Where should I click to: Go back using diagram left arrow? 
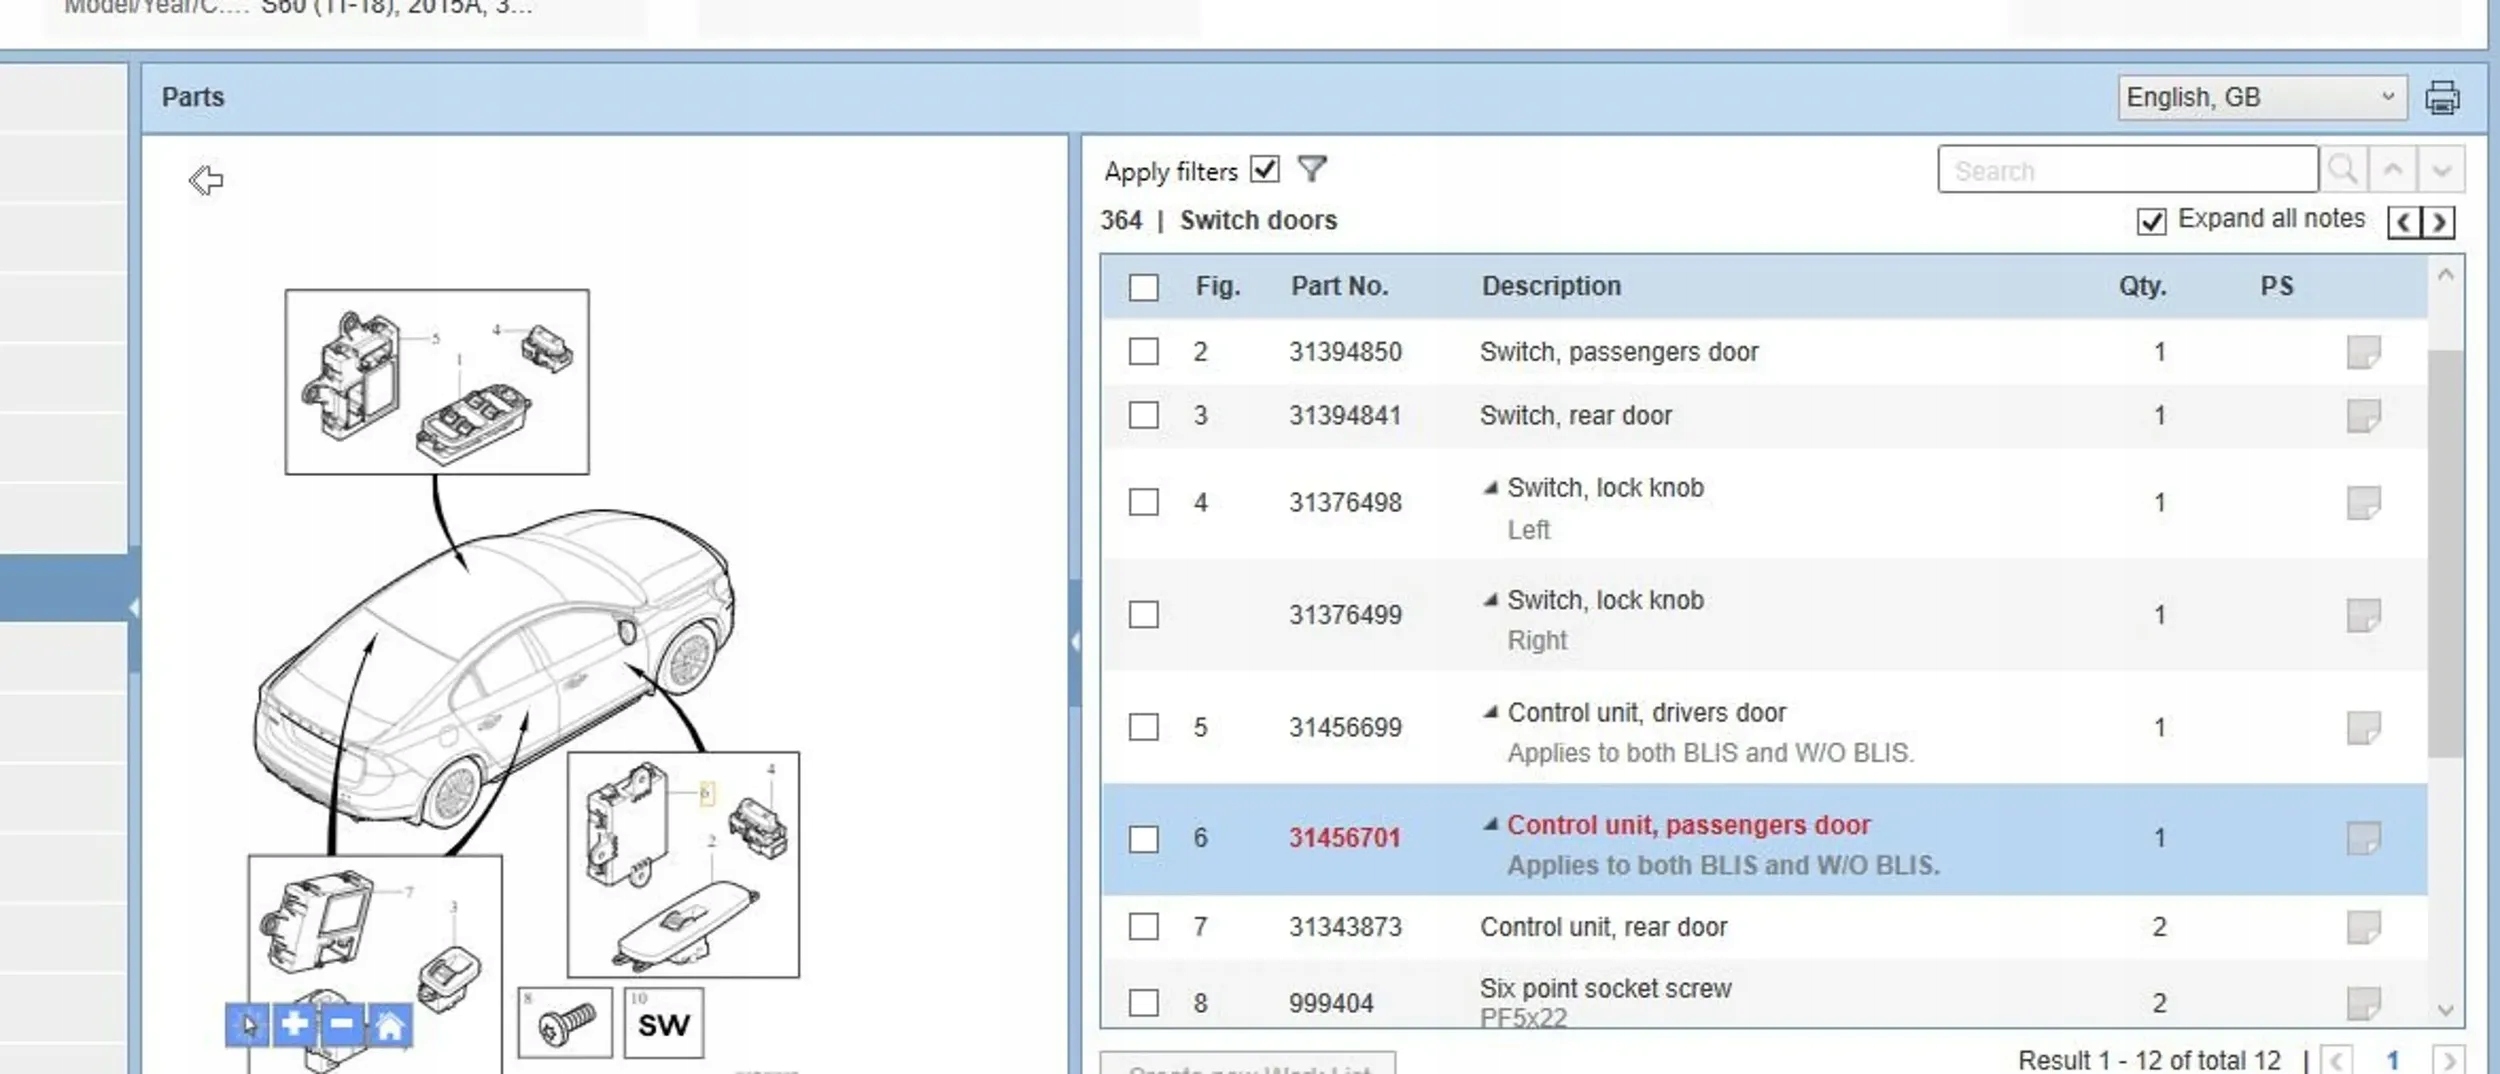[206, 180]
